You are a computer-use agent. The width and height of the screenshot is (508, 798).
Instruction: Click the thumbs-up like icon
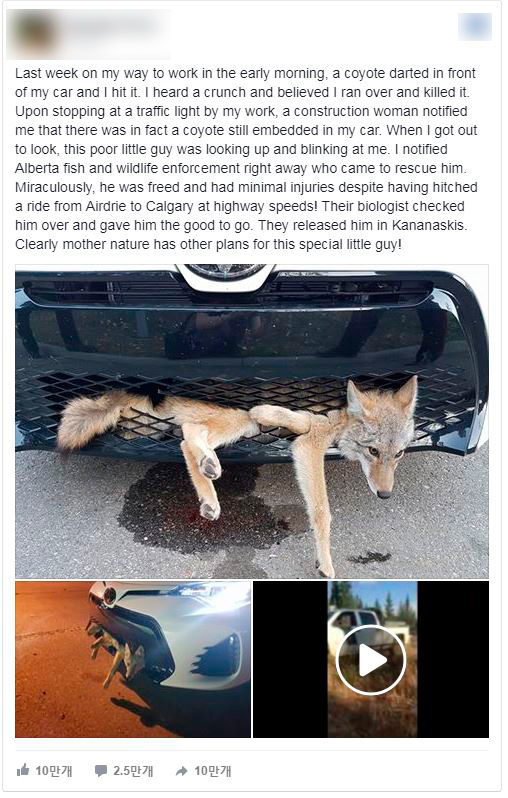[x=23, y=770]
